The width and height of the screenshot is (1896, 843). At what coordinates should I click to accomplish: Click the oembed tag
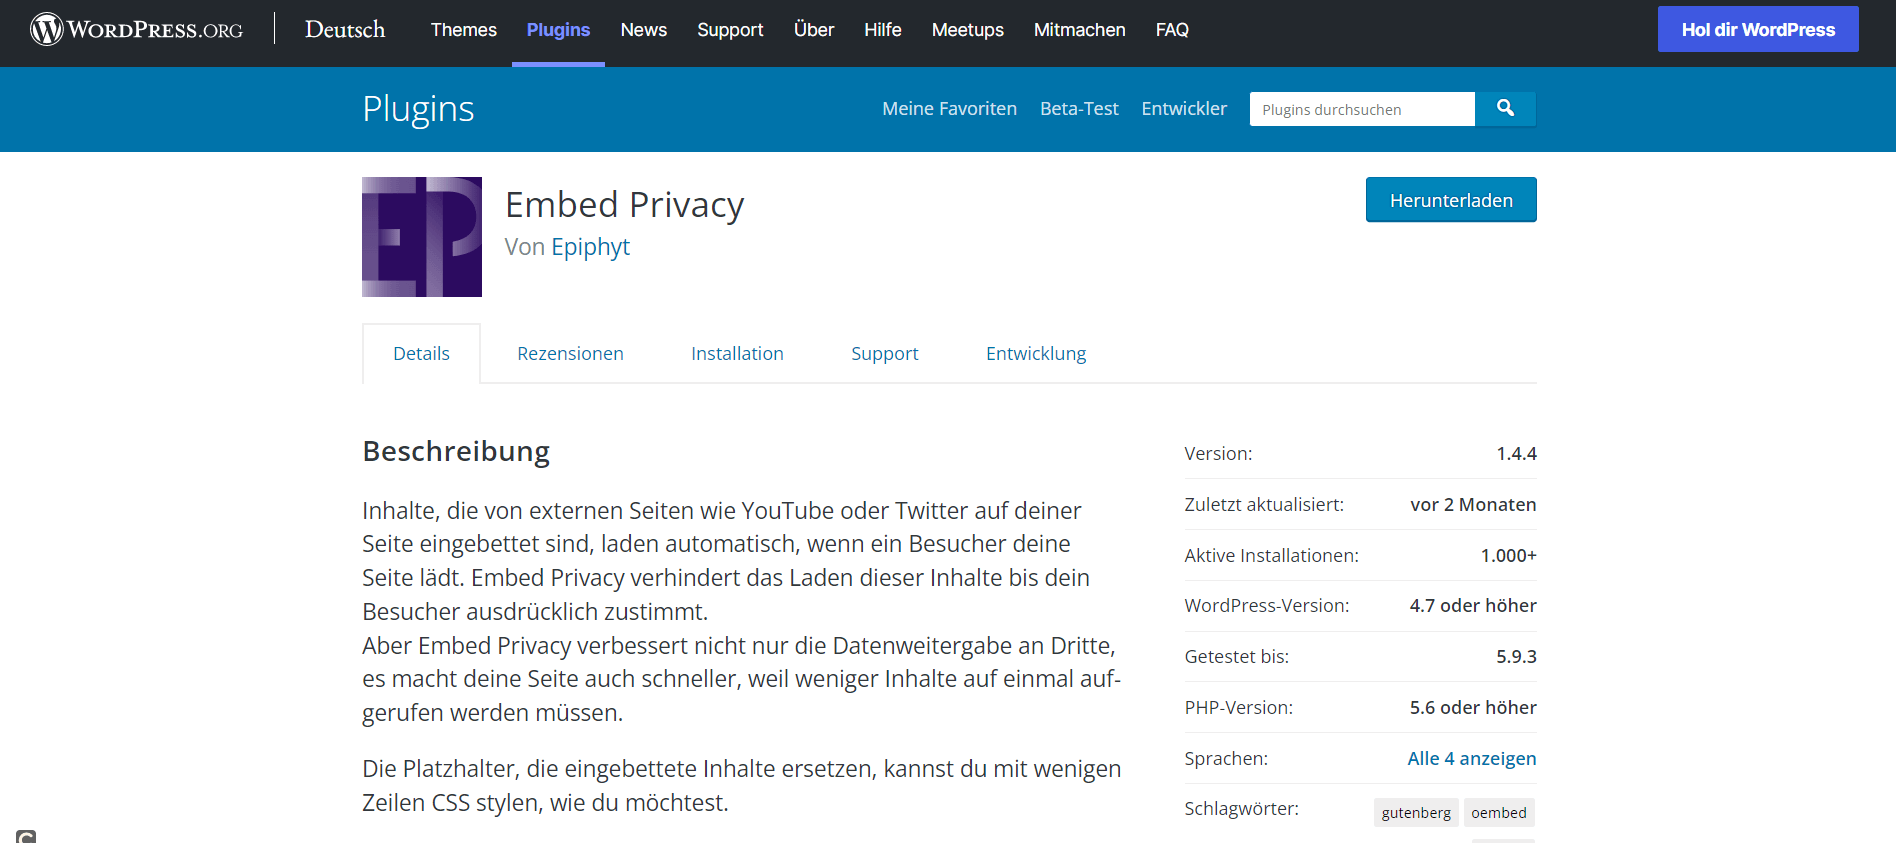click(x=1499, y=812)
